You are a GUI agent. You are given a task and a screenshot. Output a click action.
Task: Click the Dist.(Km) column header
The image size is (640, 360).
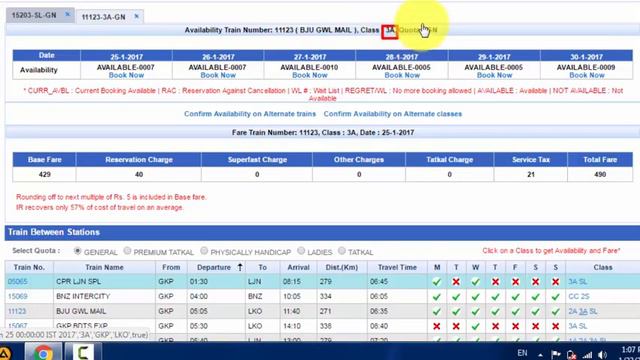click(342, 267)
